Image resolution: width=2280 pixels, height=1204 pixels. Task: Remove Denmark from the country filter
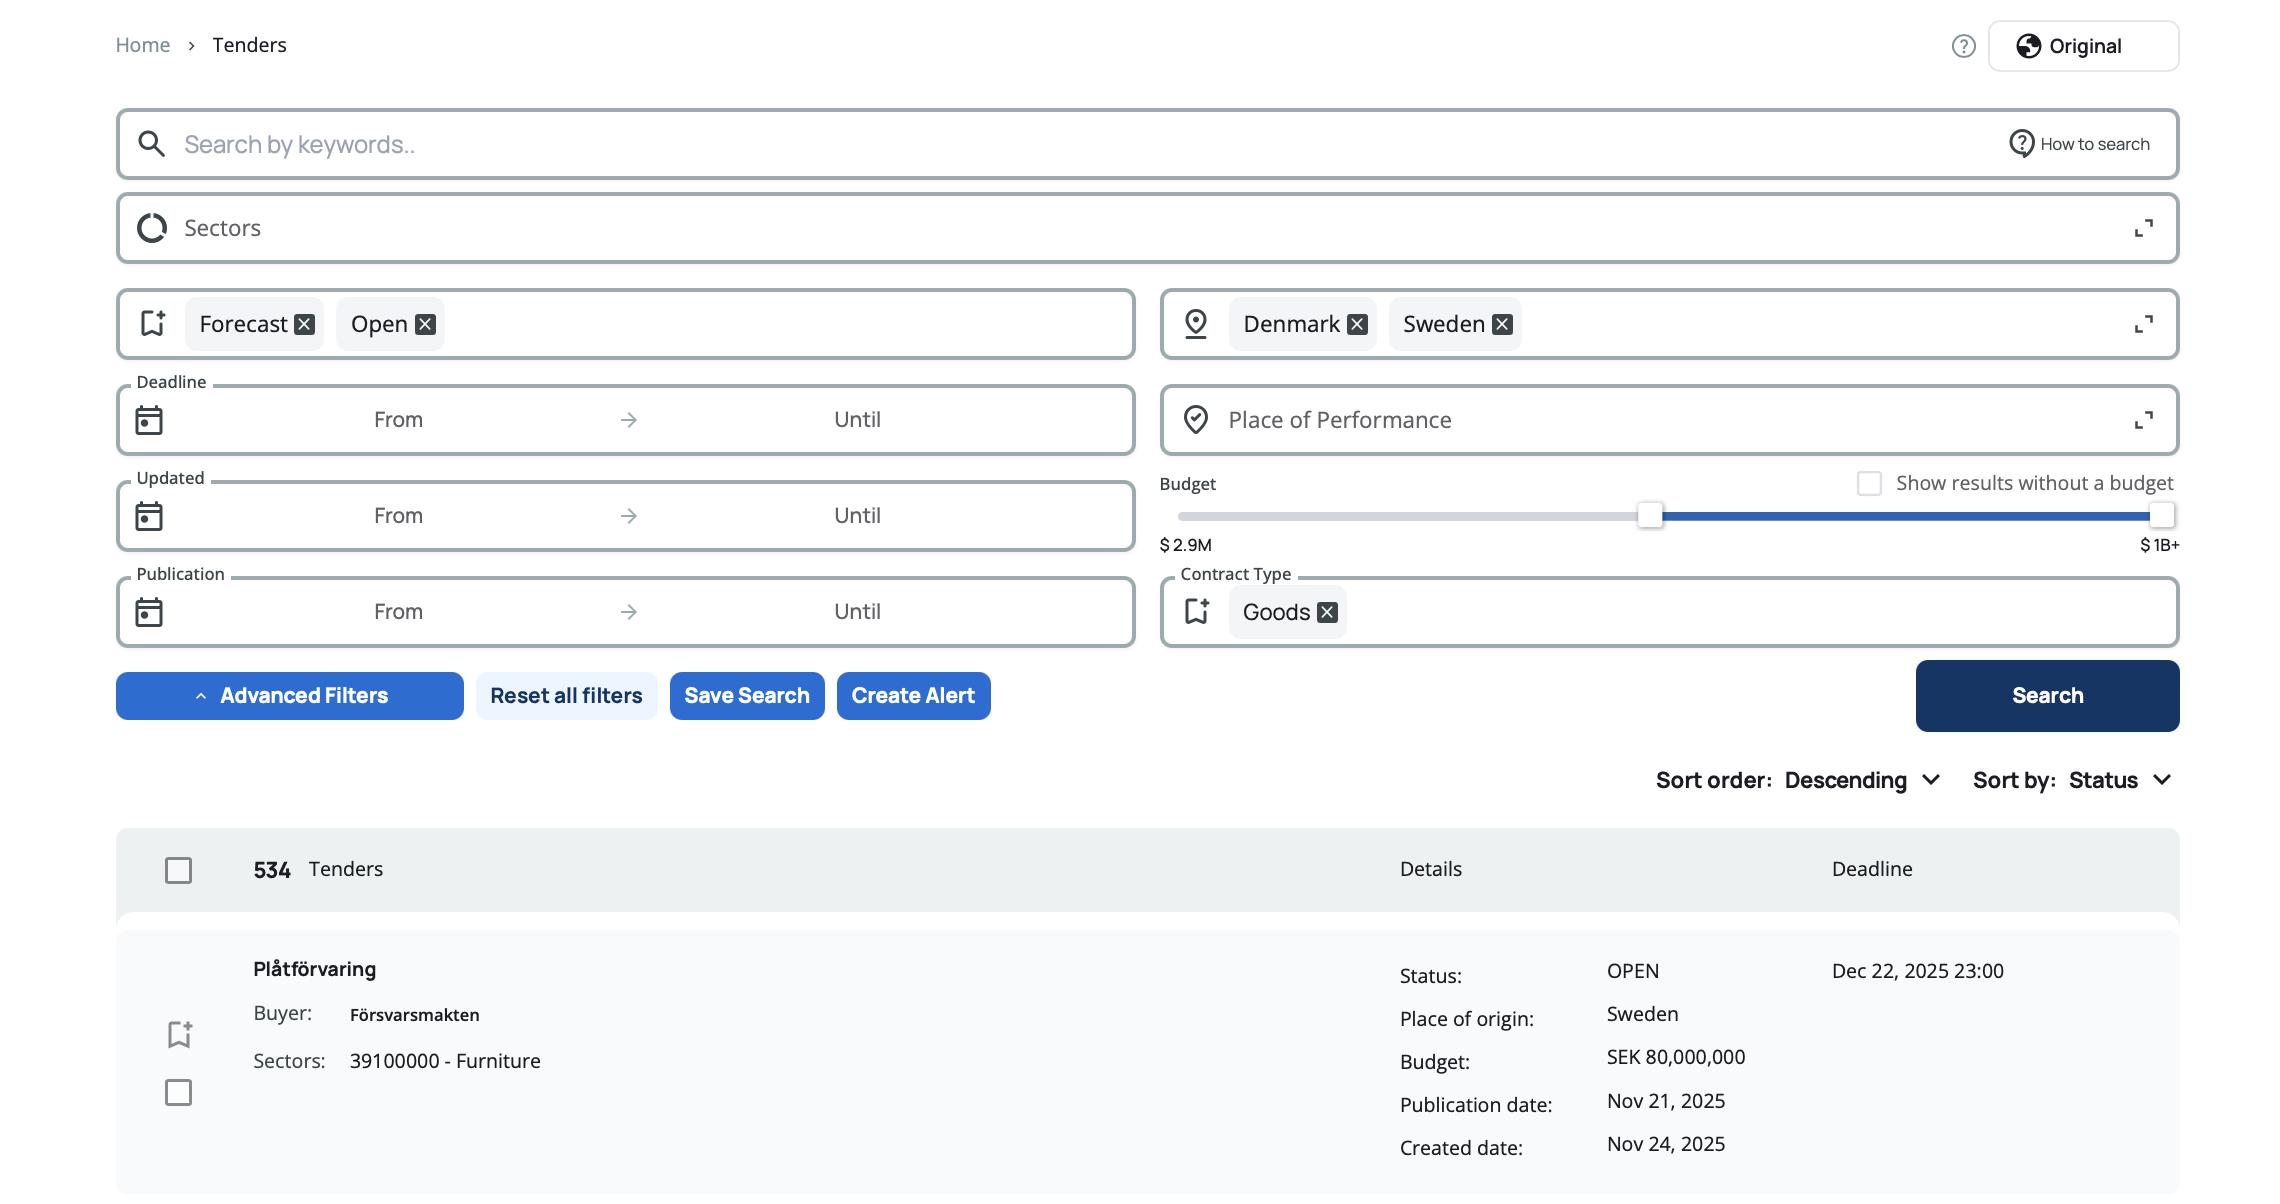click(x=1357, y=324)
